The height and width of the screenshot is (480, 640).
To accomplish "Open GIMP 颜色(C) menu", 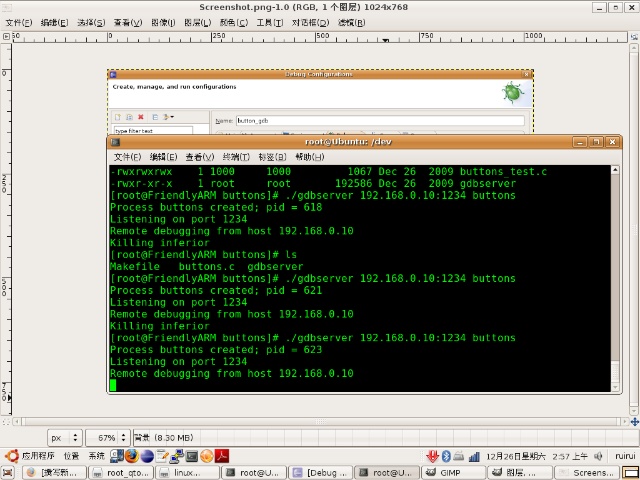I will click(x=234, y=23).
